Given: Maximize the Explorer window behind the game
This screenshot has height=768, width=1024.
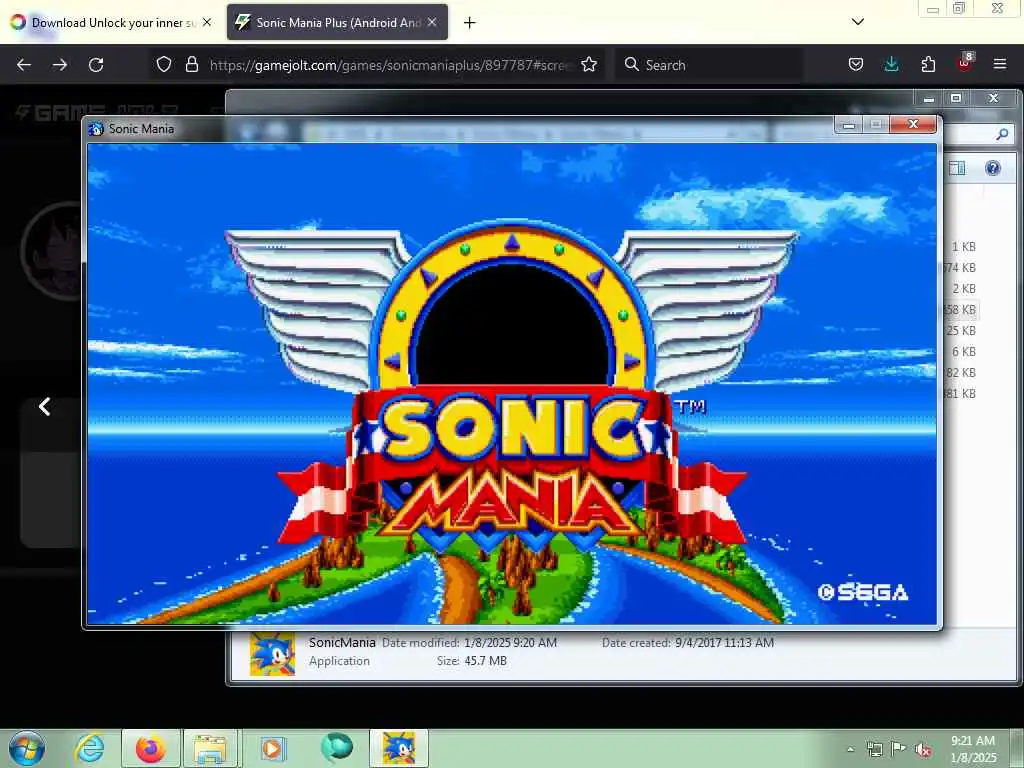Looking at the screenshot, I should click(956, 98).
